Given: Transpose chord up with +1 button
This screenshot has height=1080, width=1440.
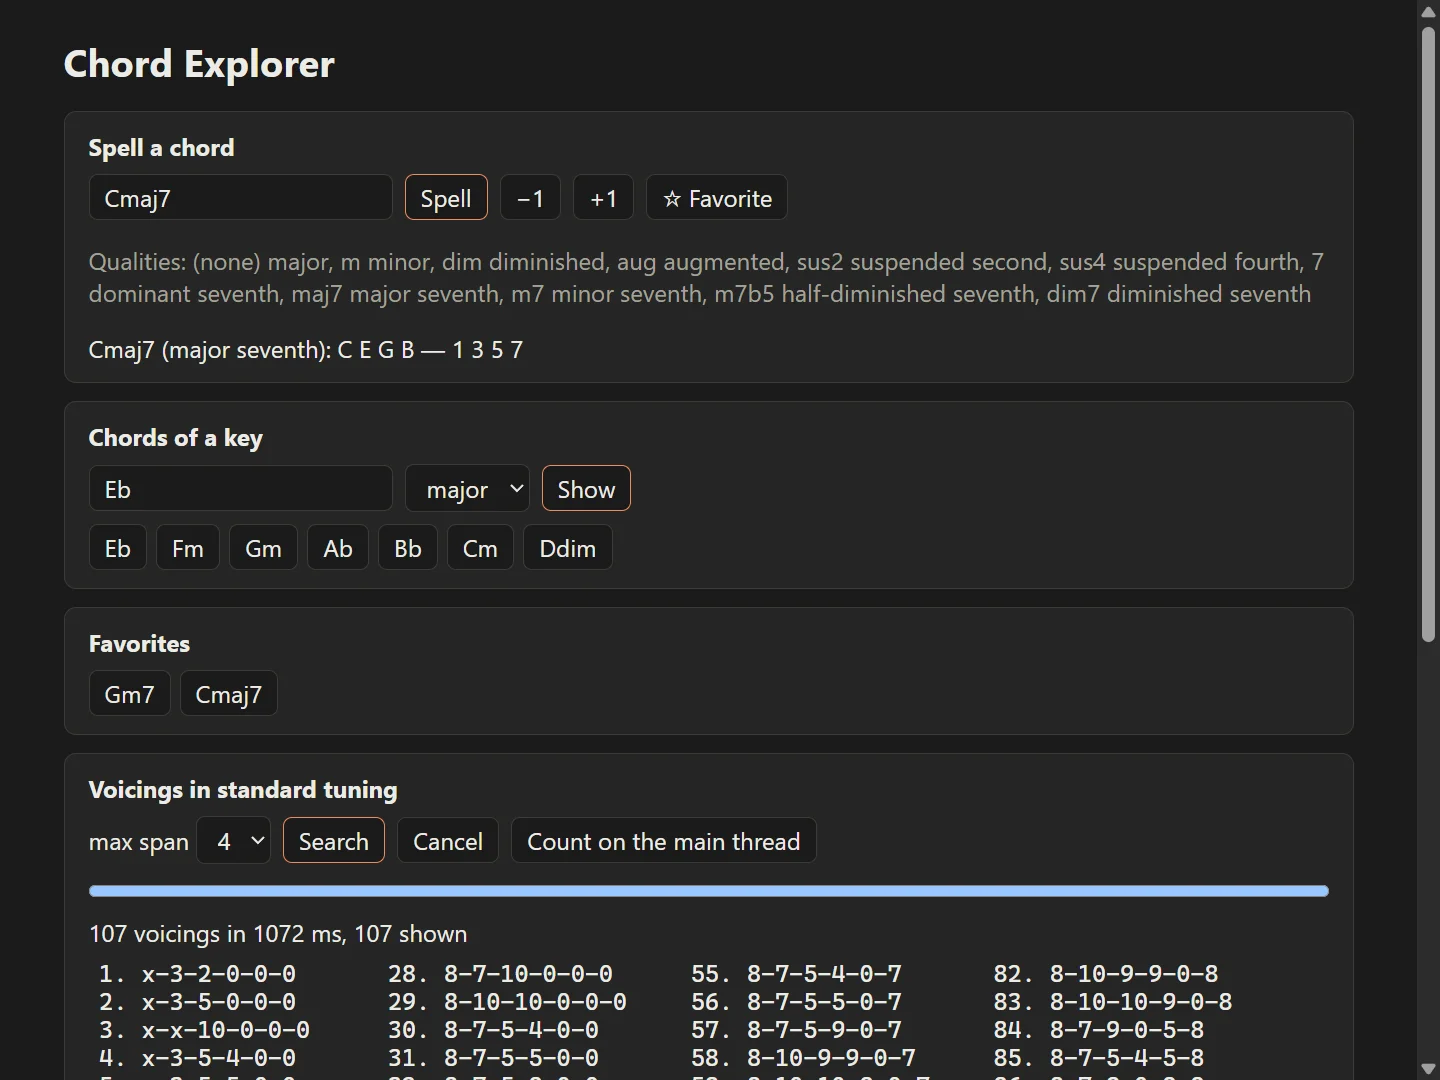Looking at the screenshot, I should (x=603, y=198).
